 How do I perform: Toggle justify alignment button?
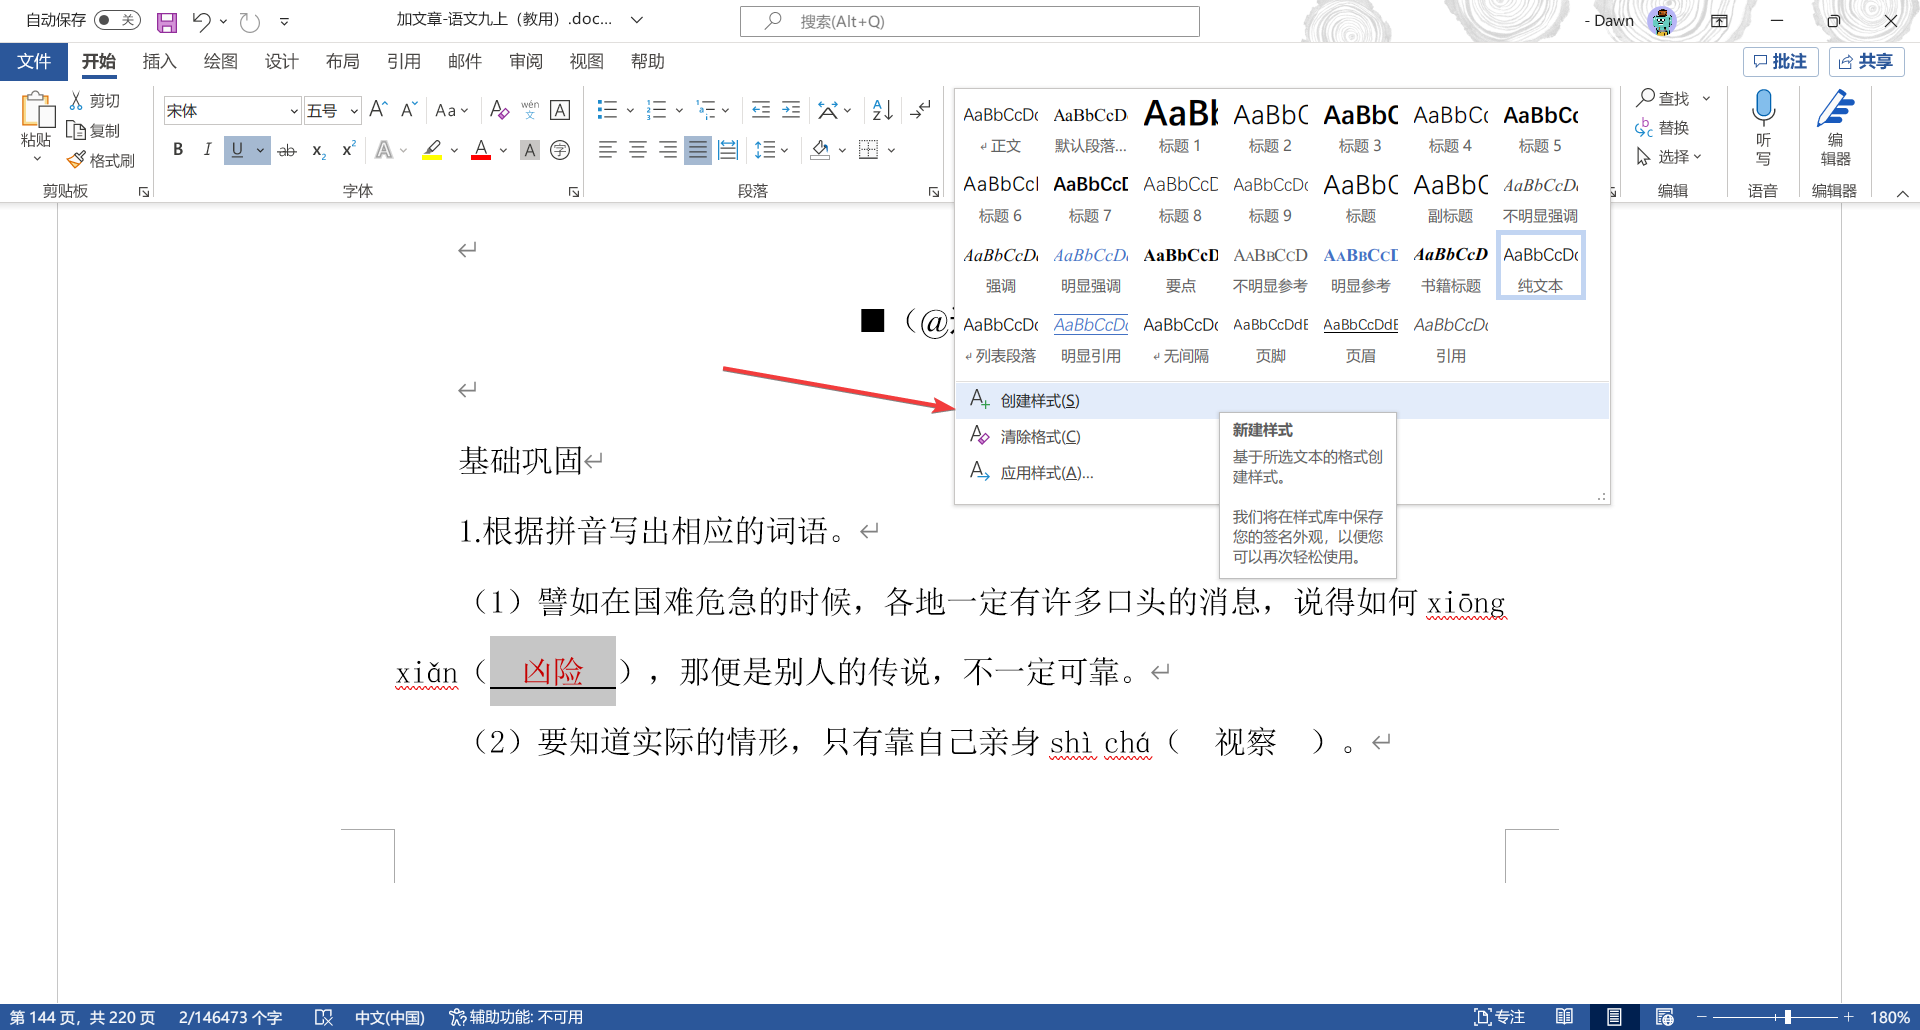coord(698,150)
